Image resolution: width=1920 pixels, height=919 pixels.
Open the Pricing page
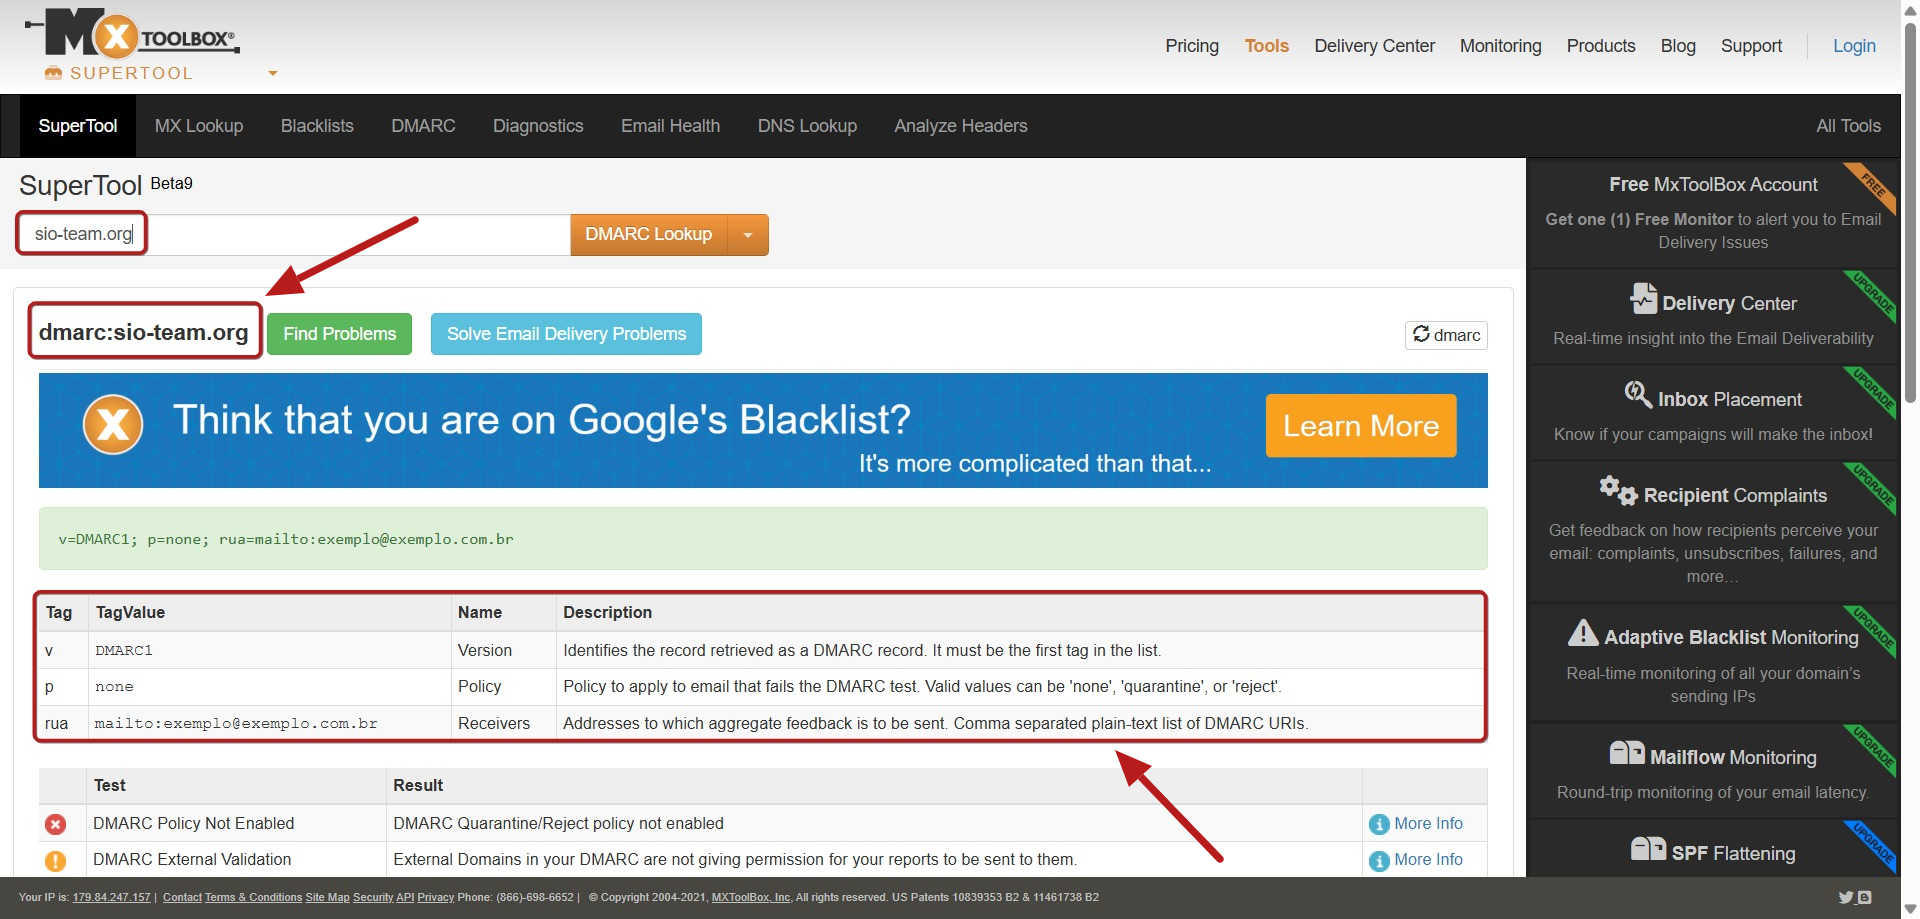pyautogui.click(x=1192, y=46)
